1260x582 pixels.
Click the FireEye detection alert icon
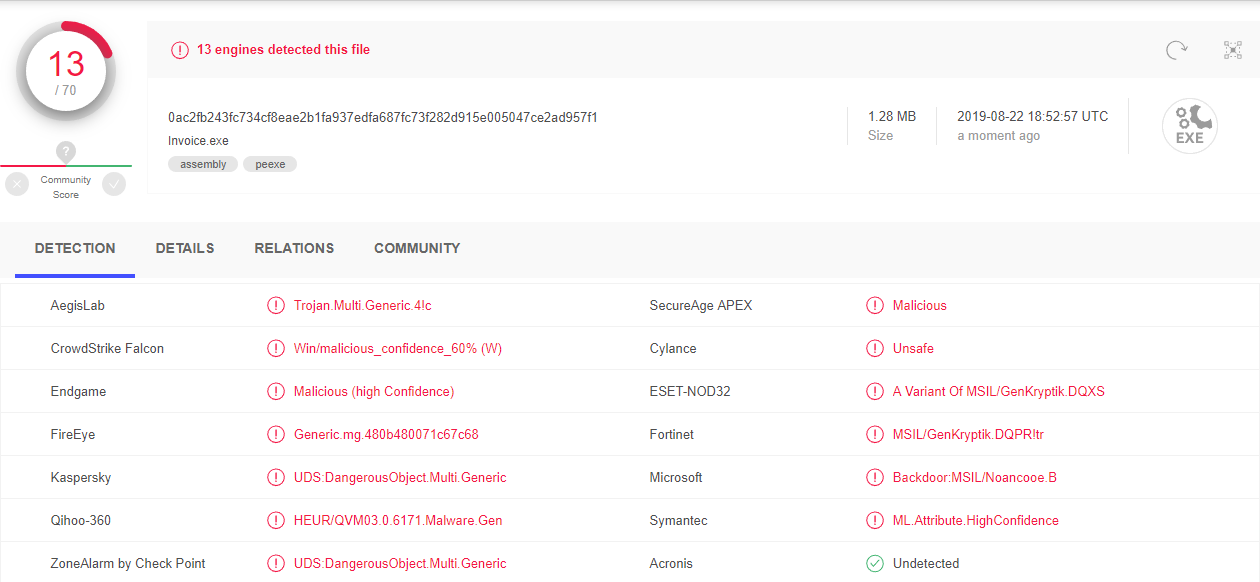click(x=276, y=435)
